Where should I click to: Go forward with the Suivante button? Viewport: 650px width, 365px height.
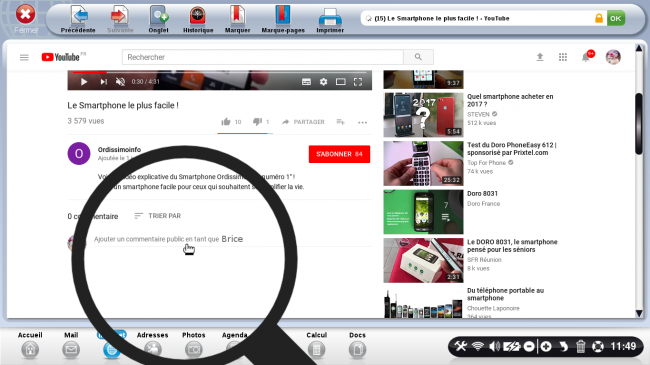[120, 19]
